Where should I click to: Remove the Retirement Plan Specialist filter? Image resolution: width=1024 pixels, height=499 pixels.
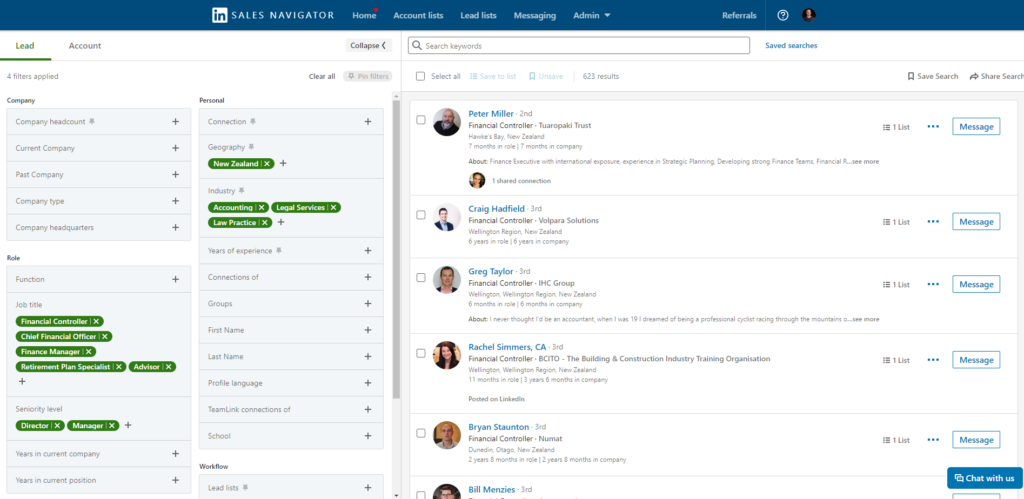(119, 366)
